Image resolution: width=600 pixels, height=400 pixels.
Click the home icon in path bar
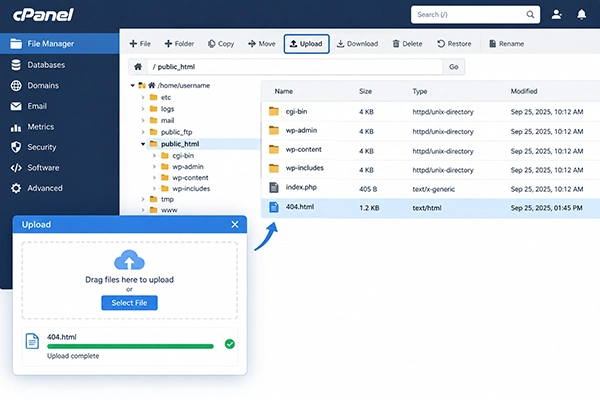138,67
